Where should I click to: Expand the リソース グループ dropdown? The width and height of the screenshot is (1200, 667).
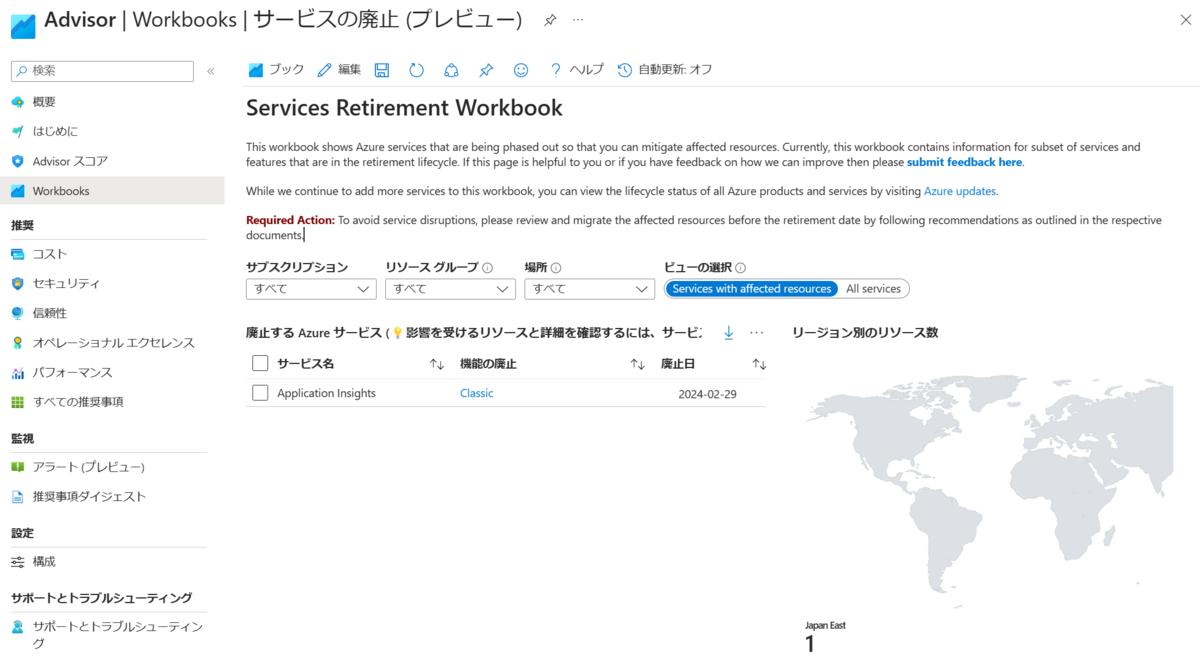click(x=450, y=289)
